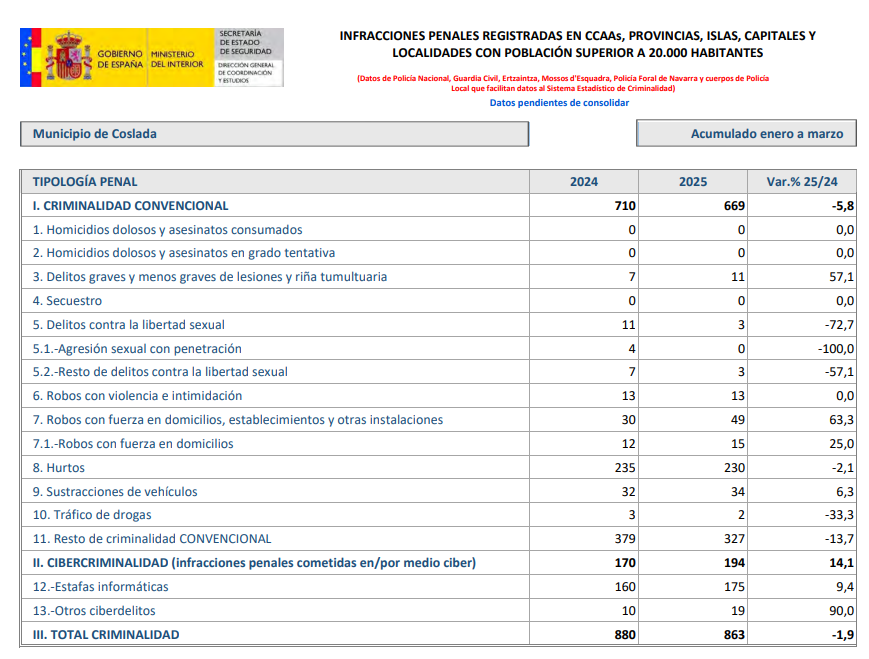869x659 pixels.
Task: Select '9. Sustracciones de vehículos'
Action: tap(115, 491)
